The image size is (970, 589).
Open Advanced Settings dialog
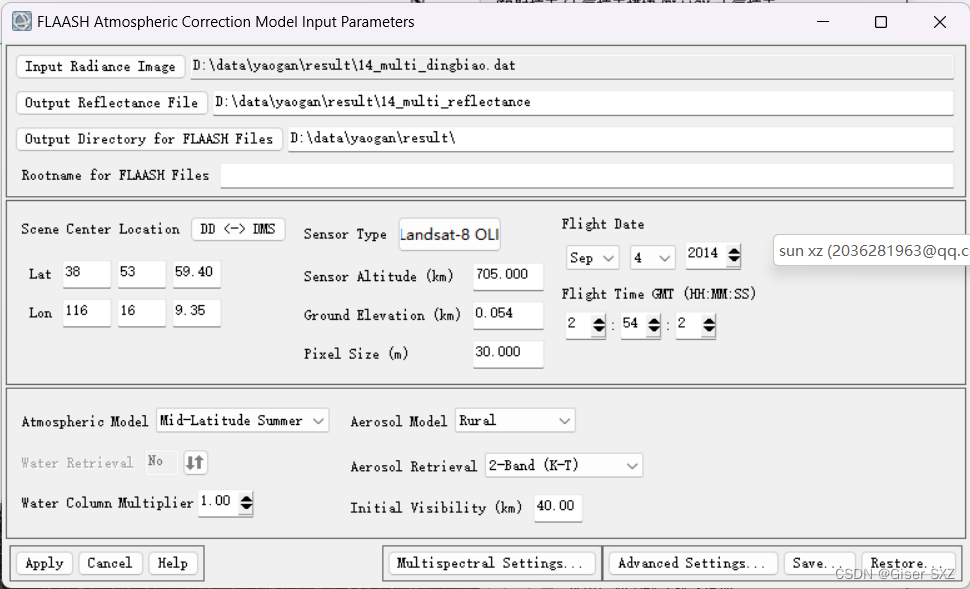tap(693, 564)
